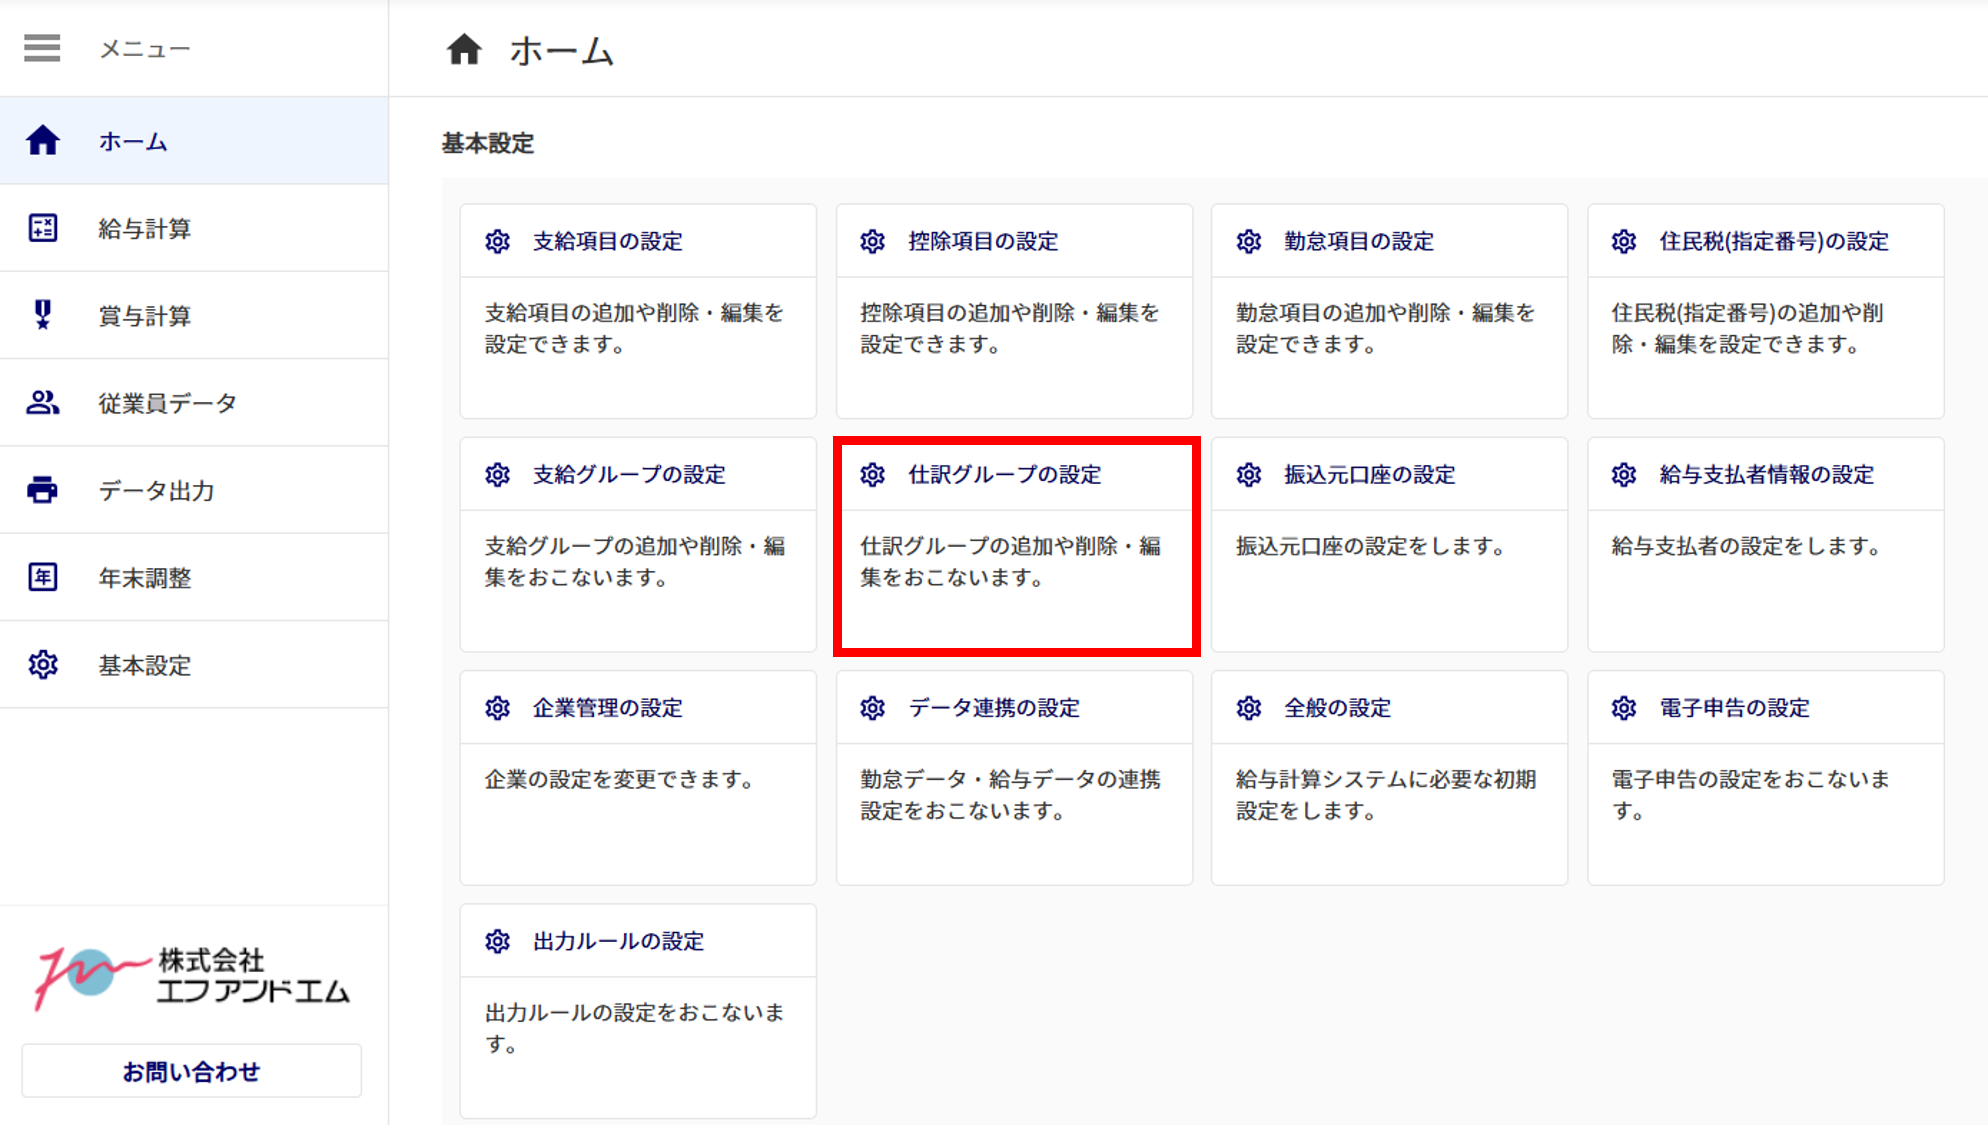Viewport: 1988px width, 1125px height.
Task: Click the 年末調整 sidebar icon
Action: (42, 577)
